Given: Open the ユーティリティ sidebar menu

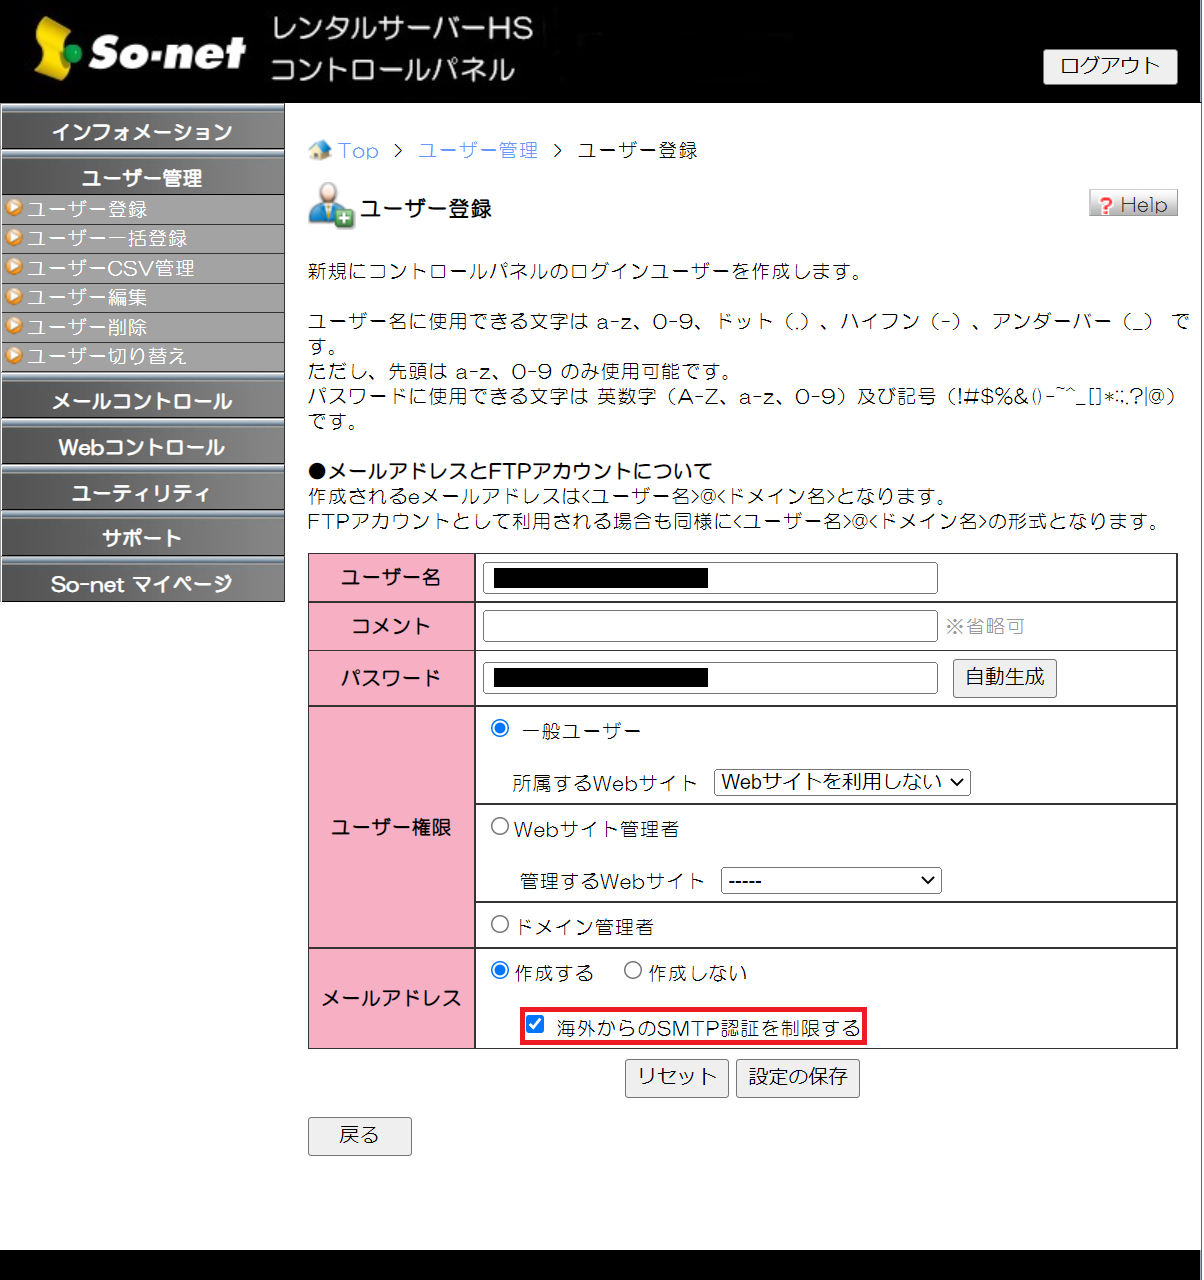Looking at the screenshot, I should [x=142, y=493].
